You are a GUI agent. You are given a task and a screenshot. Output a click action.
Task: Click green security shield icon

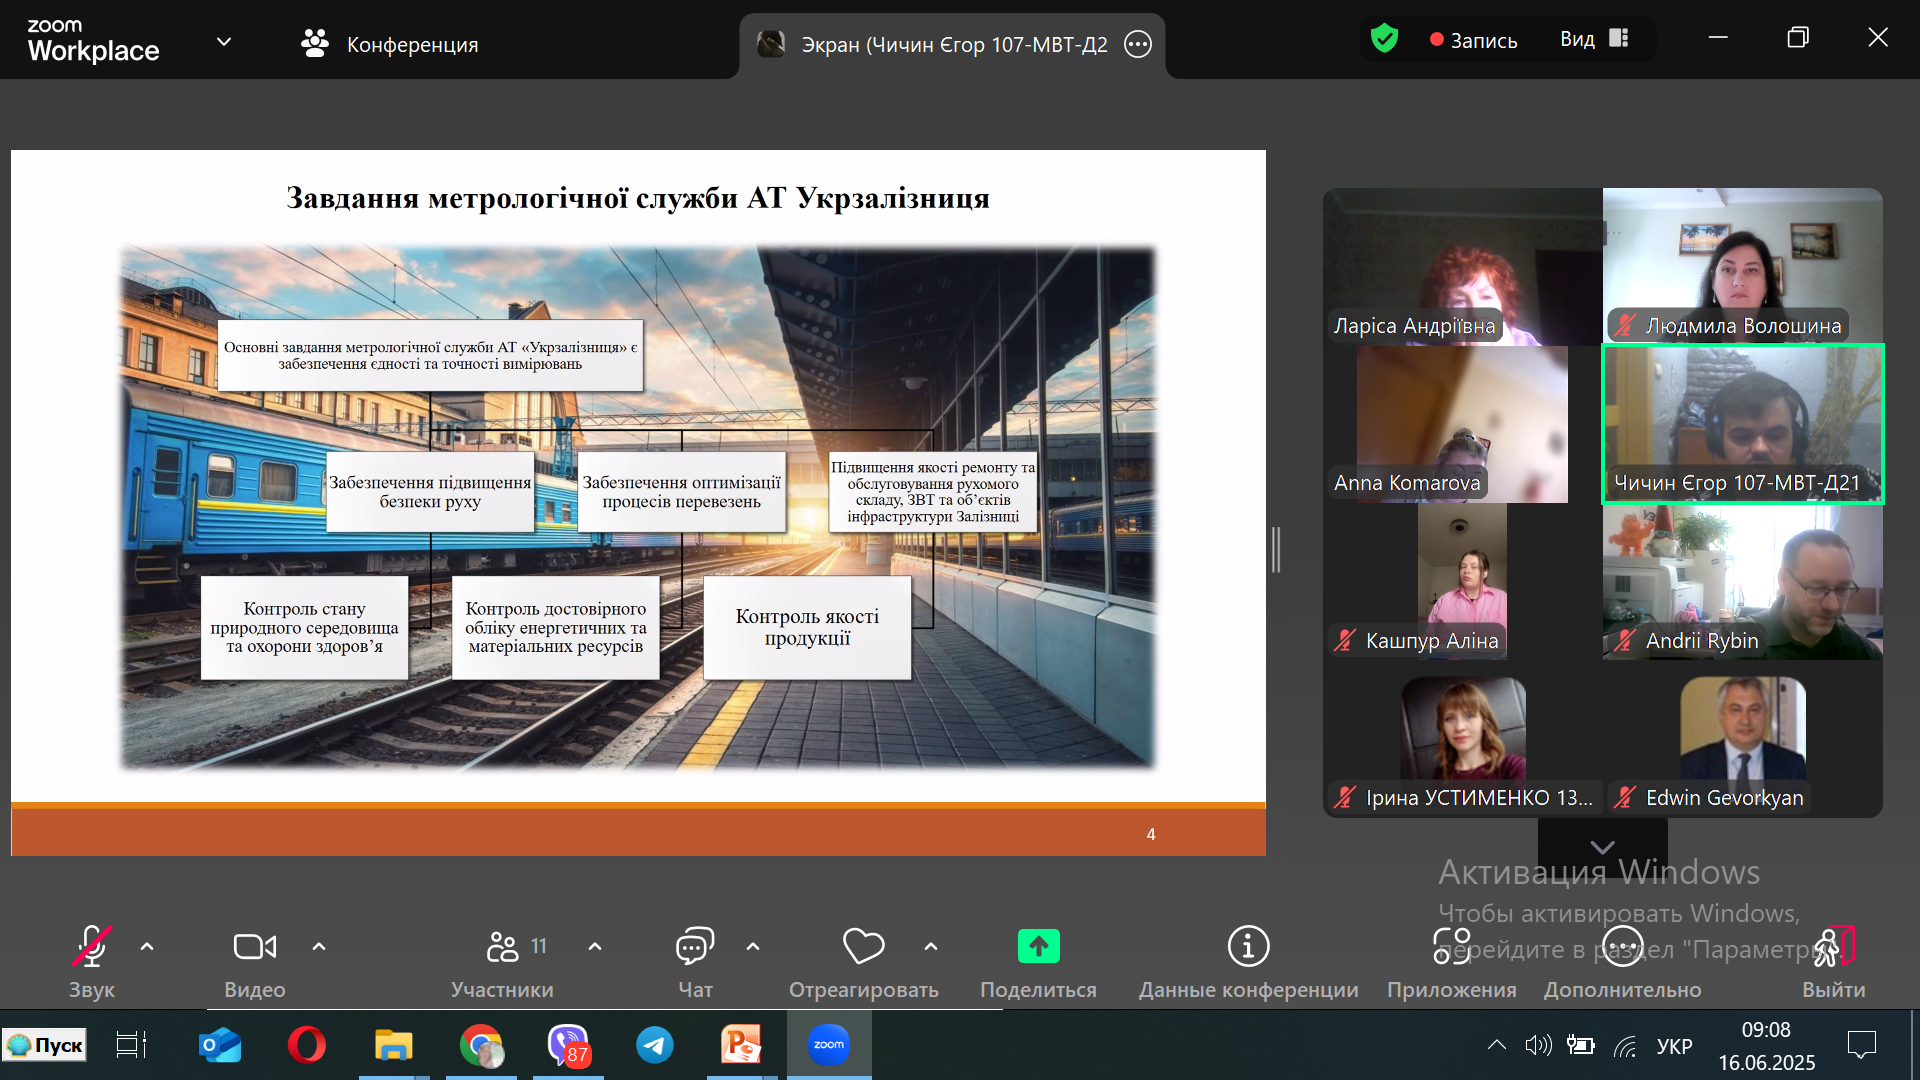(1384, 39)
